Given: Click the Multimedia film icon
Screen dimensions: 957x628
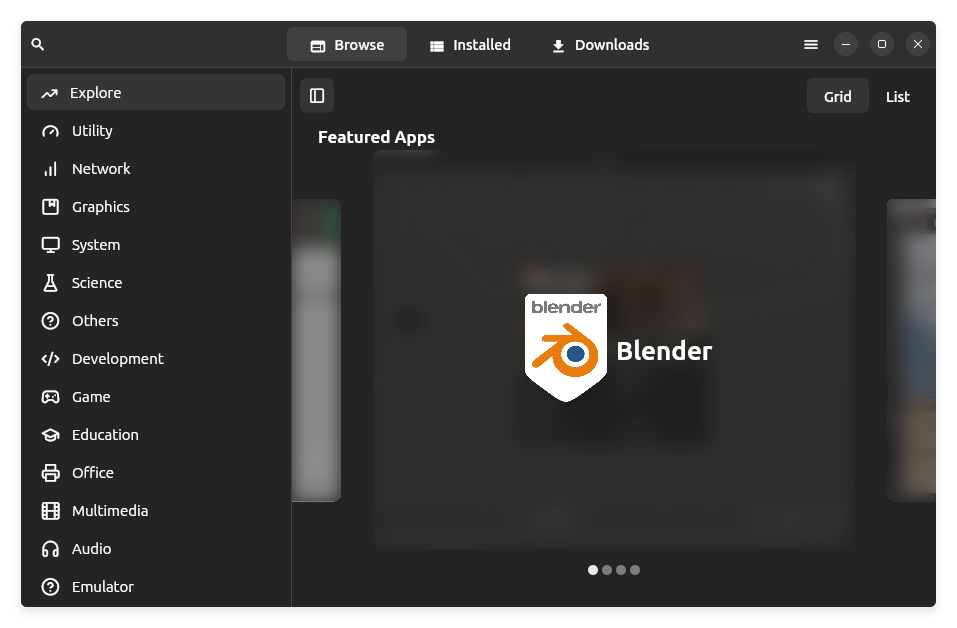Looking at the screenshot, I should (x=50, y=511).
